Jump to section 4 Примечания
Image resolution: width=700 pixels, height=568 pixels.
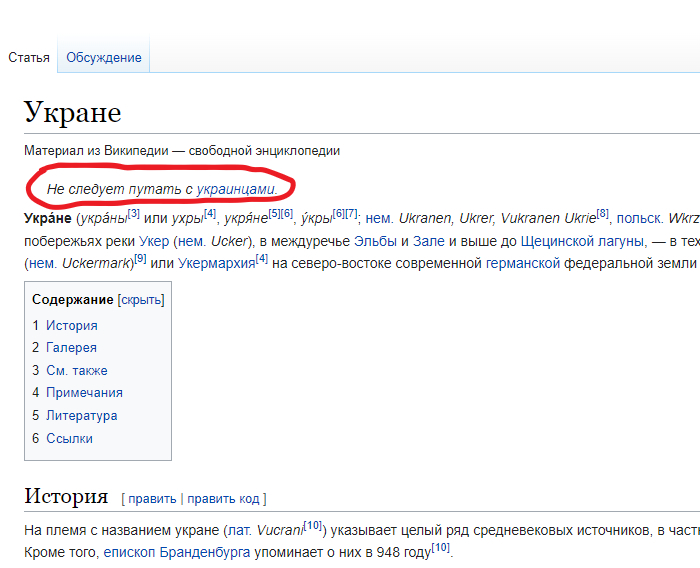[84, 393]
